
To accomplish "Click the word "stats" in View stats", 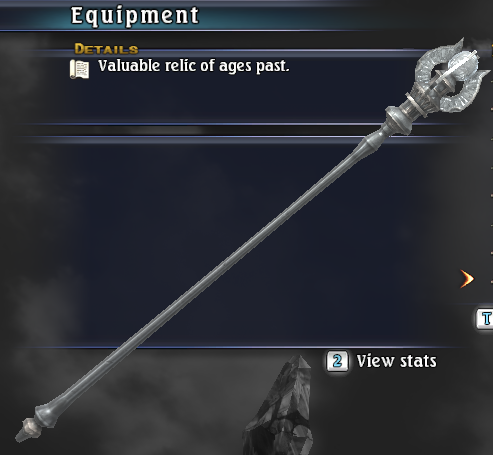I will click(x=418, y=361).
